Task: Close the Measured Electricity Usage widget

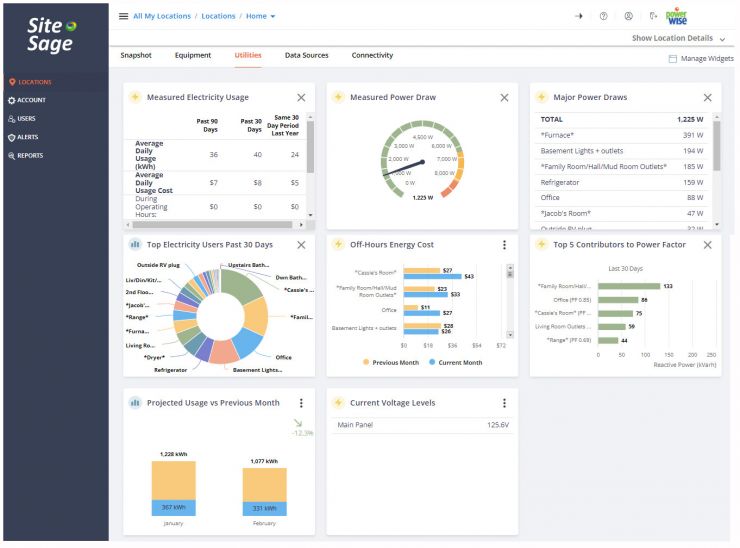Action: (x=301, y=98)
